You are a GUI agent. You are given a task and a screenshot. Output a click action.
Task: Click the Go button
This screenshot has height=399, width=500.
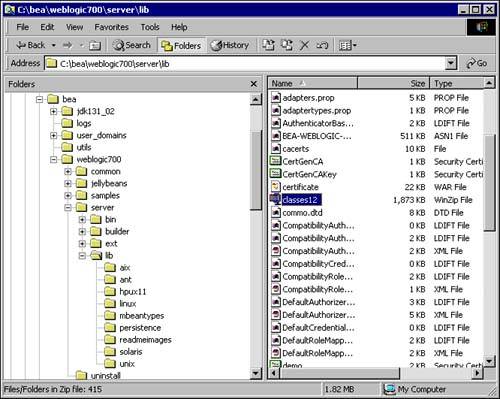[477, 63]
